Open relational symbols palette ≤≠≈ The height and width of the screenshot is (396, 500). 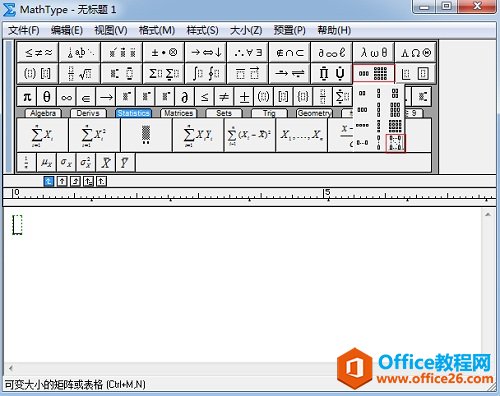(38, 52)
